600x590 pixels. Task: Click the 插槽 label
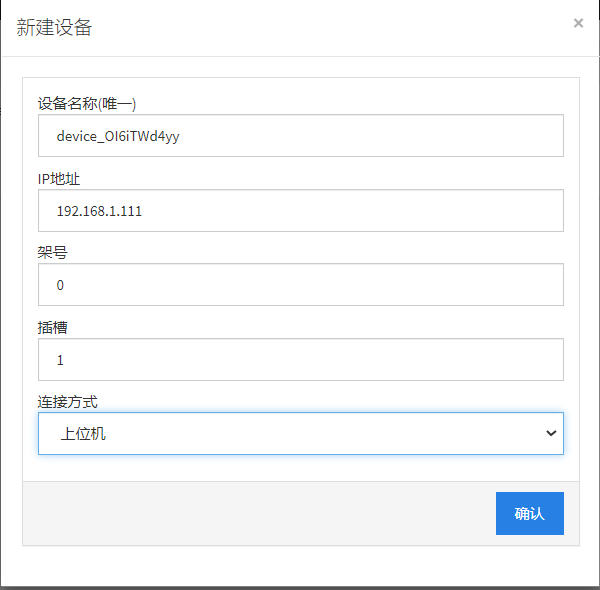click(x=53, y=327)
